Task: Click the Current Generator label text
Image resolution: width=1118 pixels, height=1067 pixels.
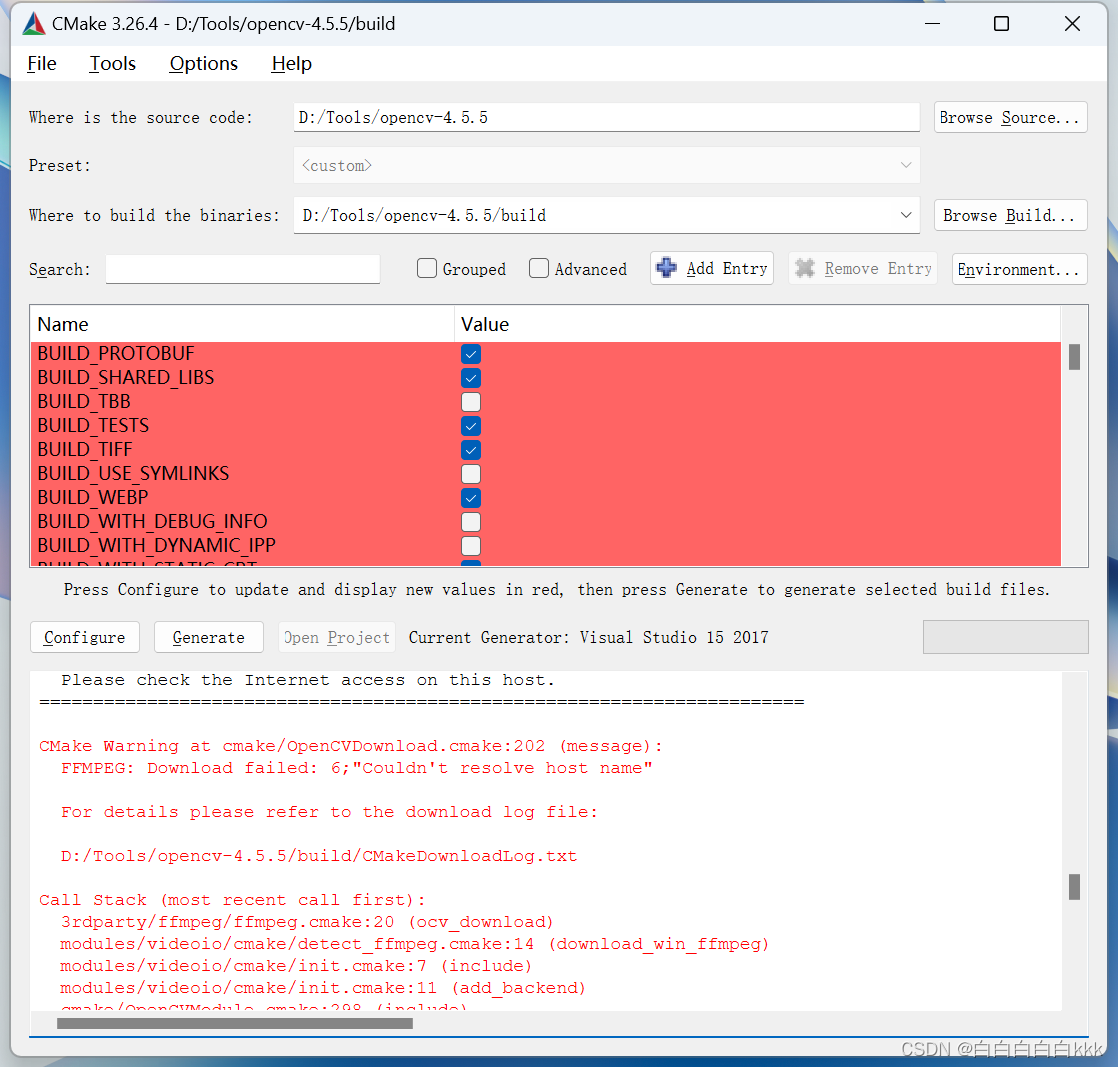Action: (x=588, y=637)
